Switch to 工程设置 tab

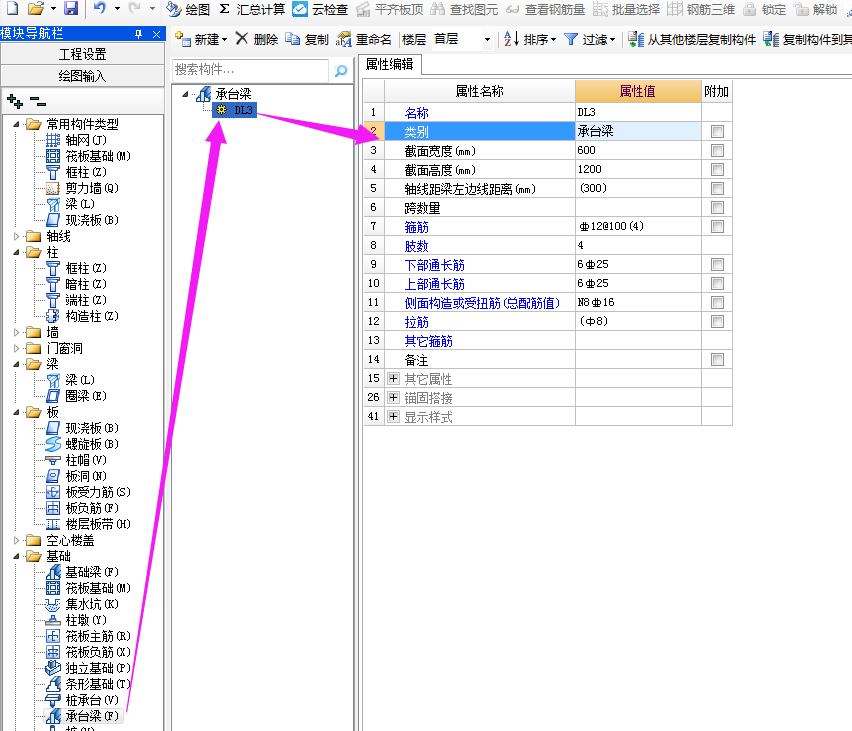coord(83,54)
